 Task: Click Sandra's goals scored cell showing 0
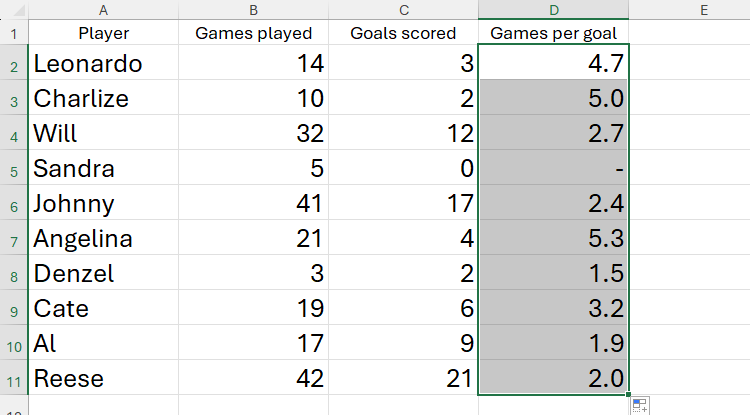pos(403,169)
